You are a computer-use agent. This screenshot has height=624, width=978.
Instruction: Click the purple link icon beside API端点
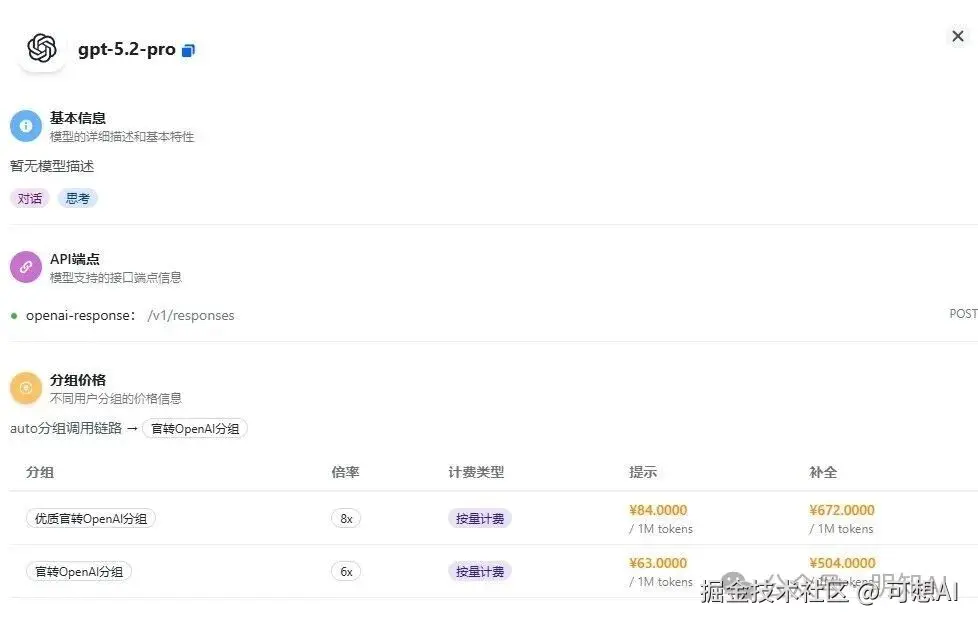point(25,266)
